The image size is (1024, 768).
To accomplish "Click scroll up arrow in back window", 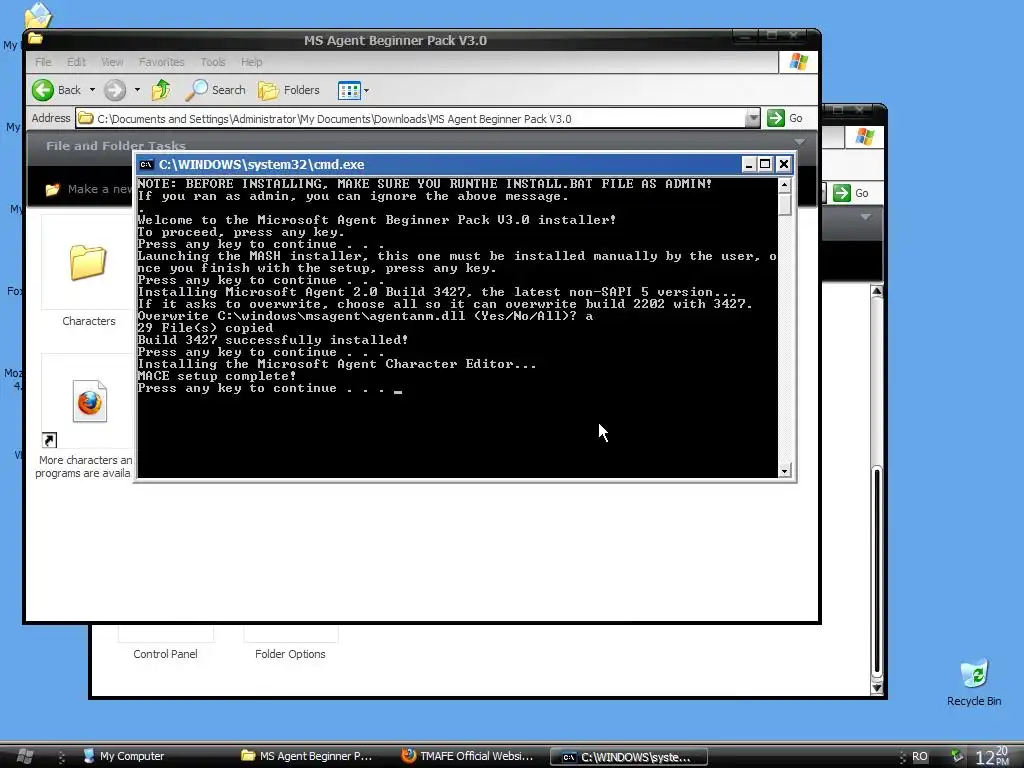I will coord(877,291).
